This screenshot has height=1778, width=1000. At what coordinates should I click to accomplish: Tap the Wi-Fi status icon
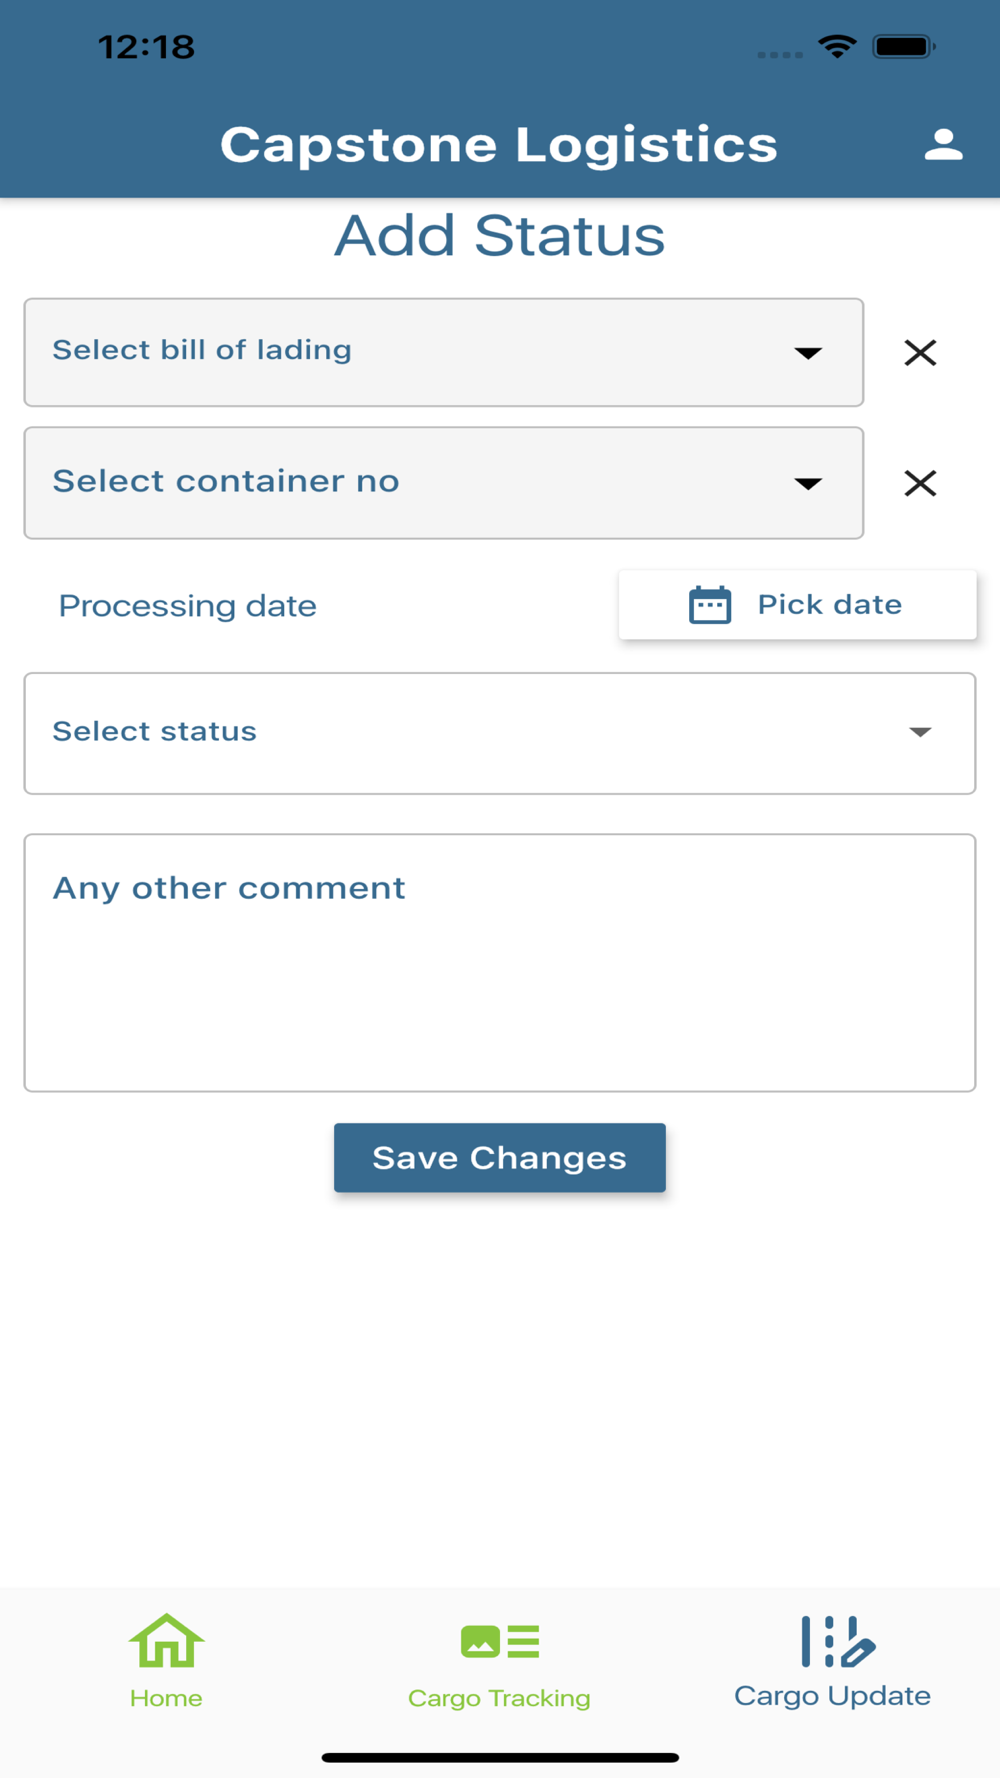pyautogui.click(x=837, y=46)
